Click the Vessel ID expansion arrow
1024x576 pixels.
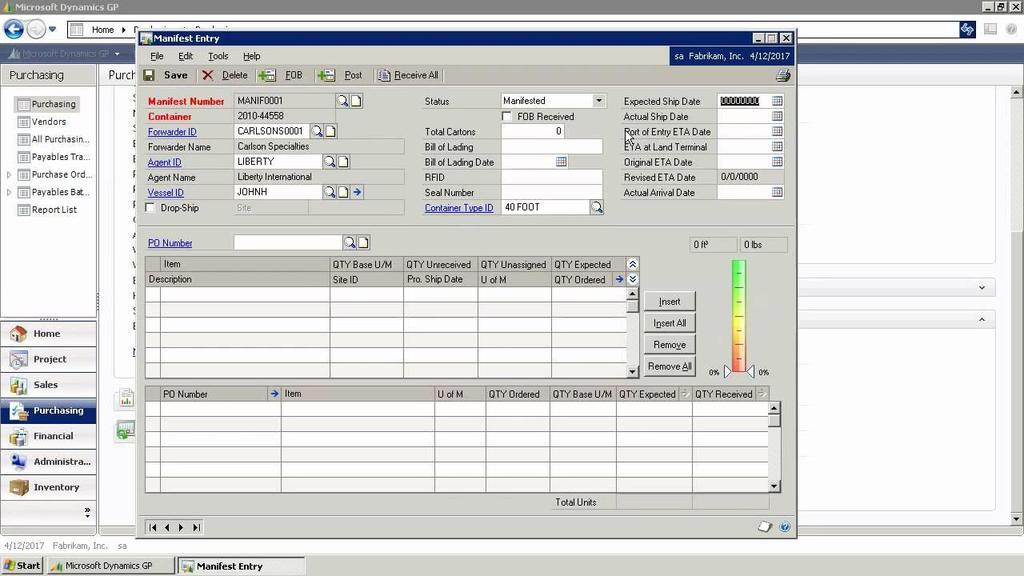coord(357,192)
